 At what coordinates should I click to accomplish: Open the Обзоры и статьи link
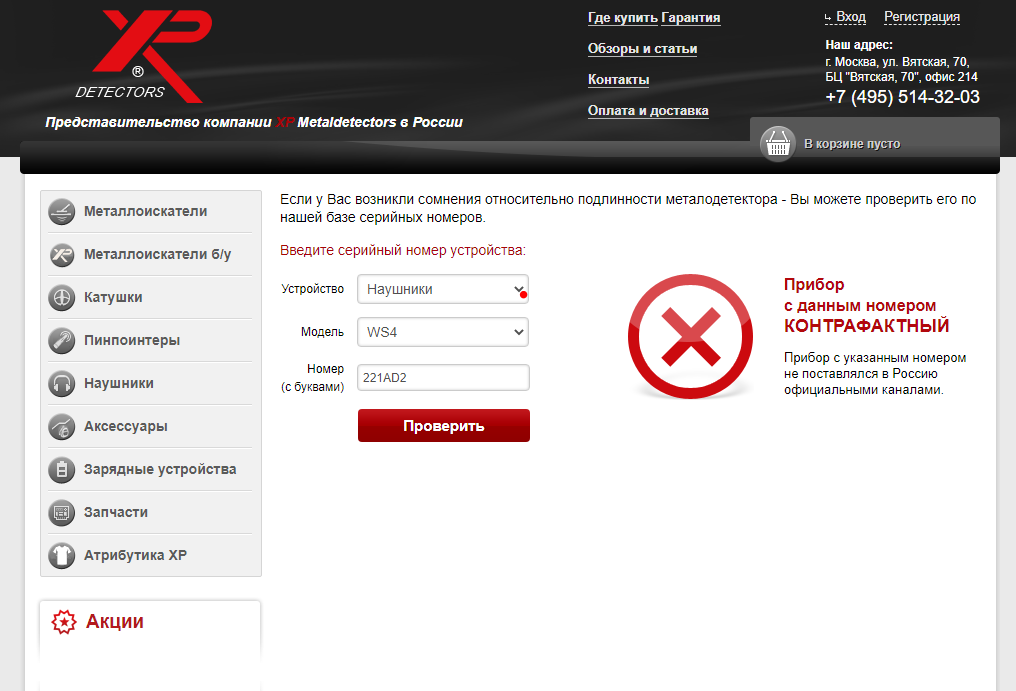(x=642, y=49)
